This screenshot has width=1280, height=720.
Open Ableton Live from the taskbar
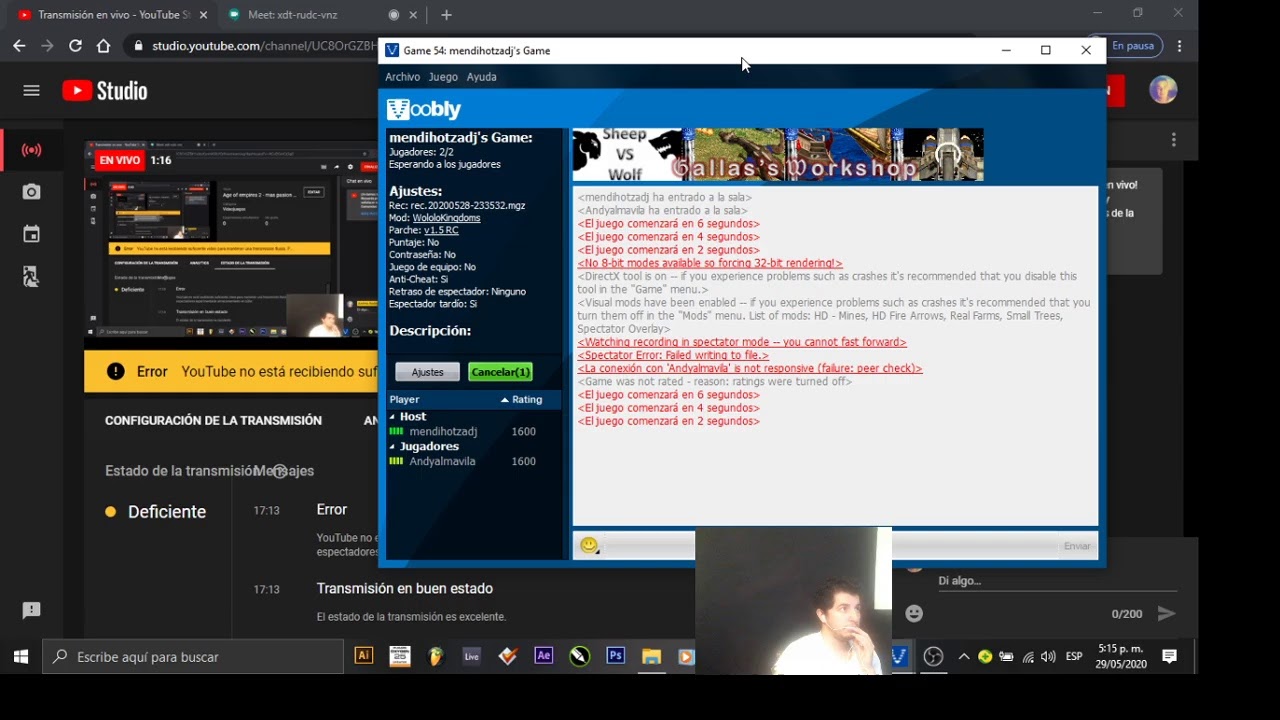pos(471,656)
